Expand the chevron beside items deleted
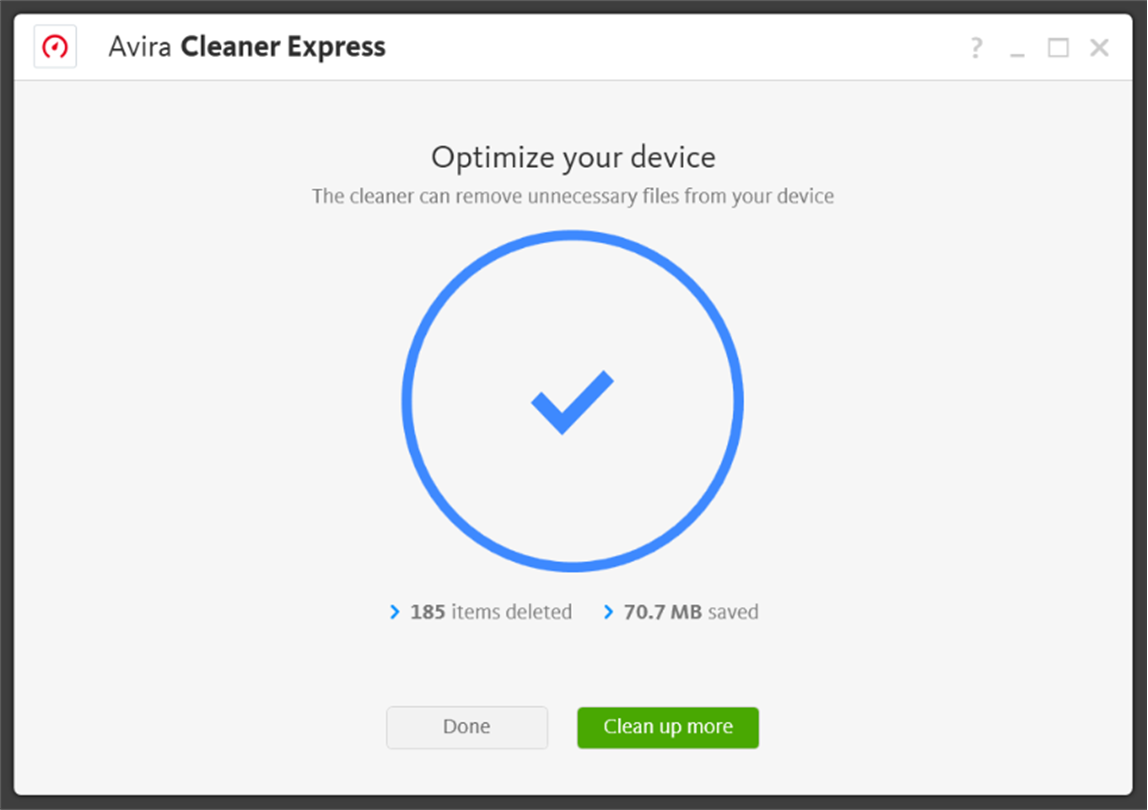 coord(394,612)
